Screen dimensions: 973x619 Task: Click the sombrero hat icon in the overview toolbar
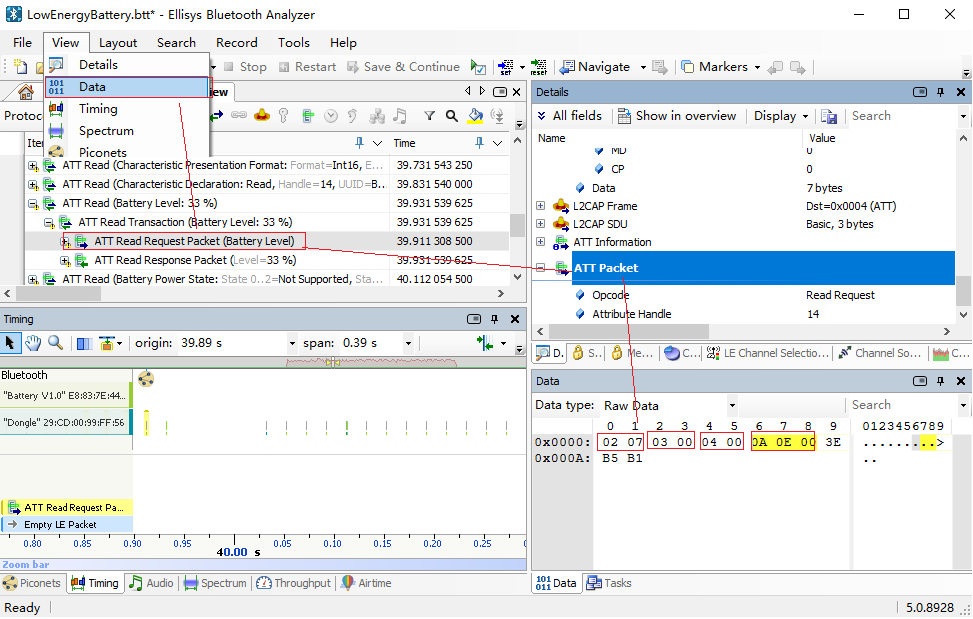(x=262, y=115)
